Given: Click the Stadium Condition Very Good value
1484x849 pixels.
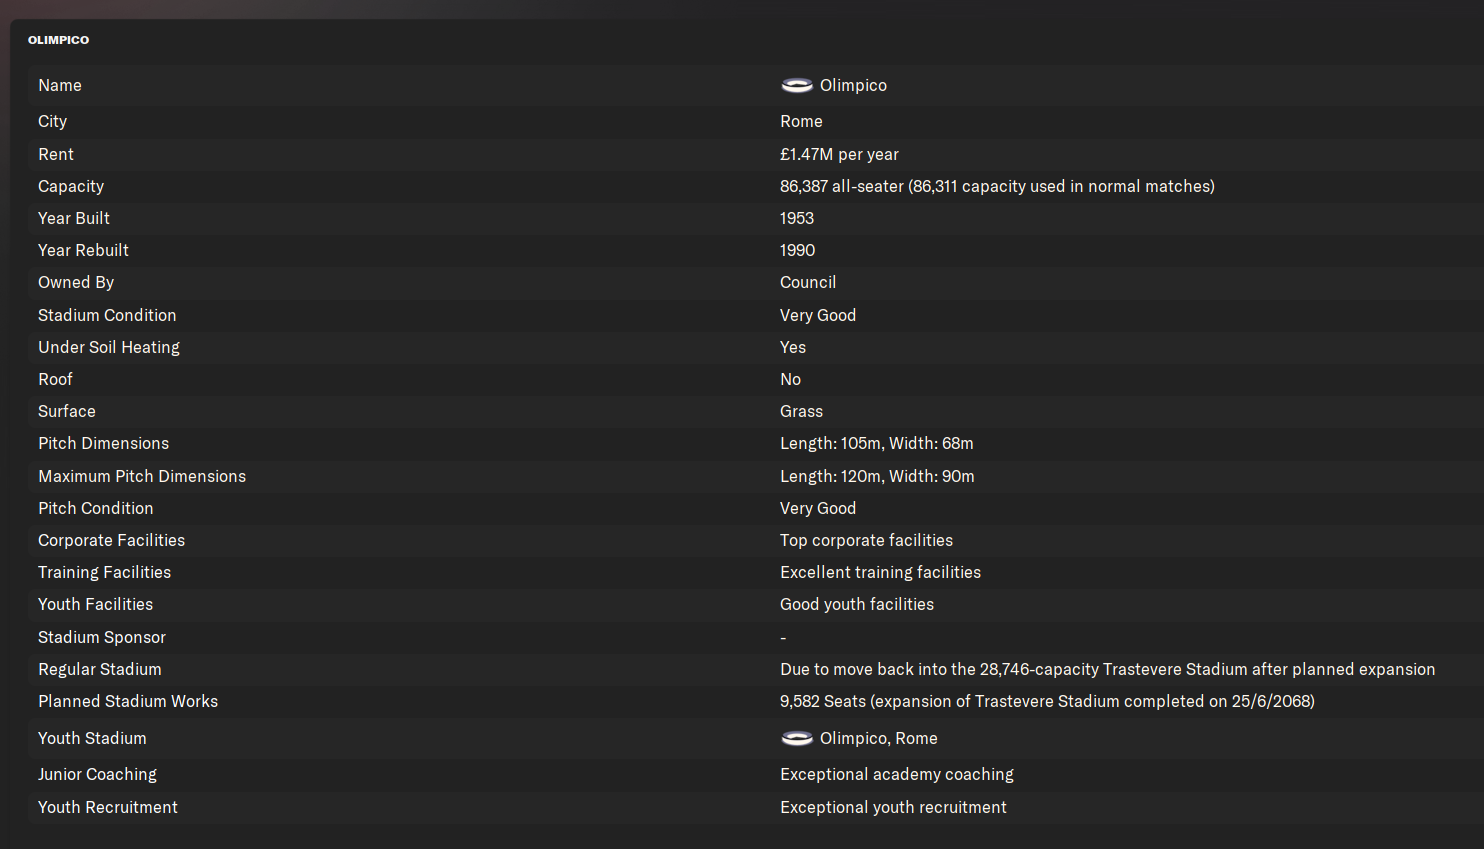Looking at the screenshot, I should tap(818, 315).
